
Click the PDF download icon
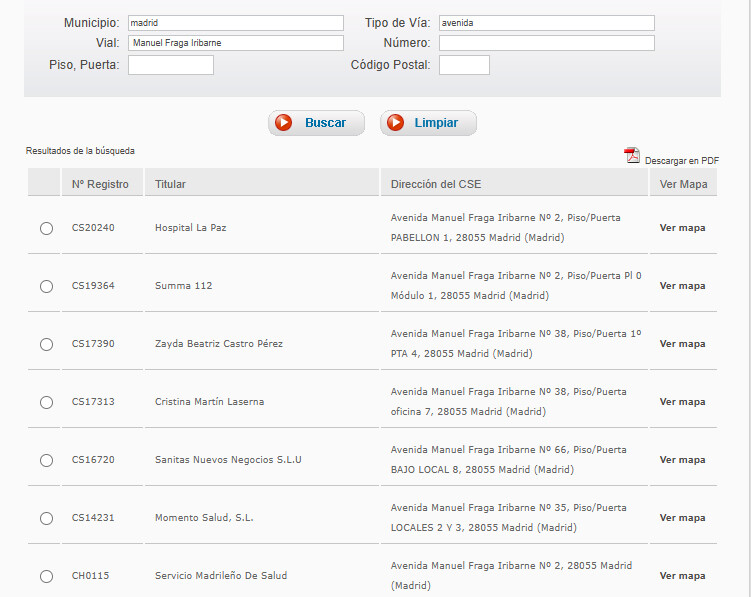[x=632, y=155]
